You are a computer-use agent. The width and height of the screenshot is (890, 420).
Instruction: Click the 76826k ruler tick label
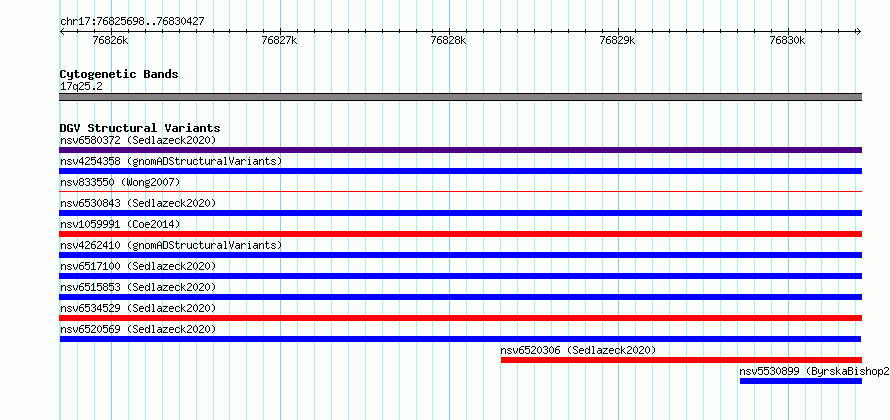(110, 40)
